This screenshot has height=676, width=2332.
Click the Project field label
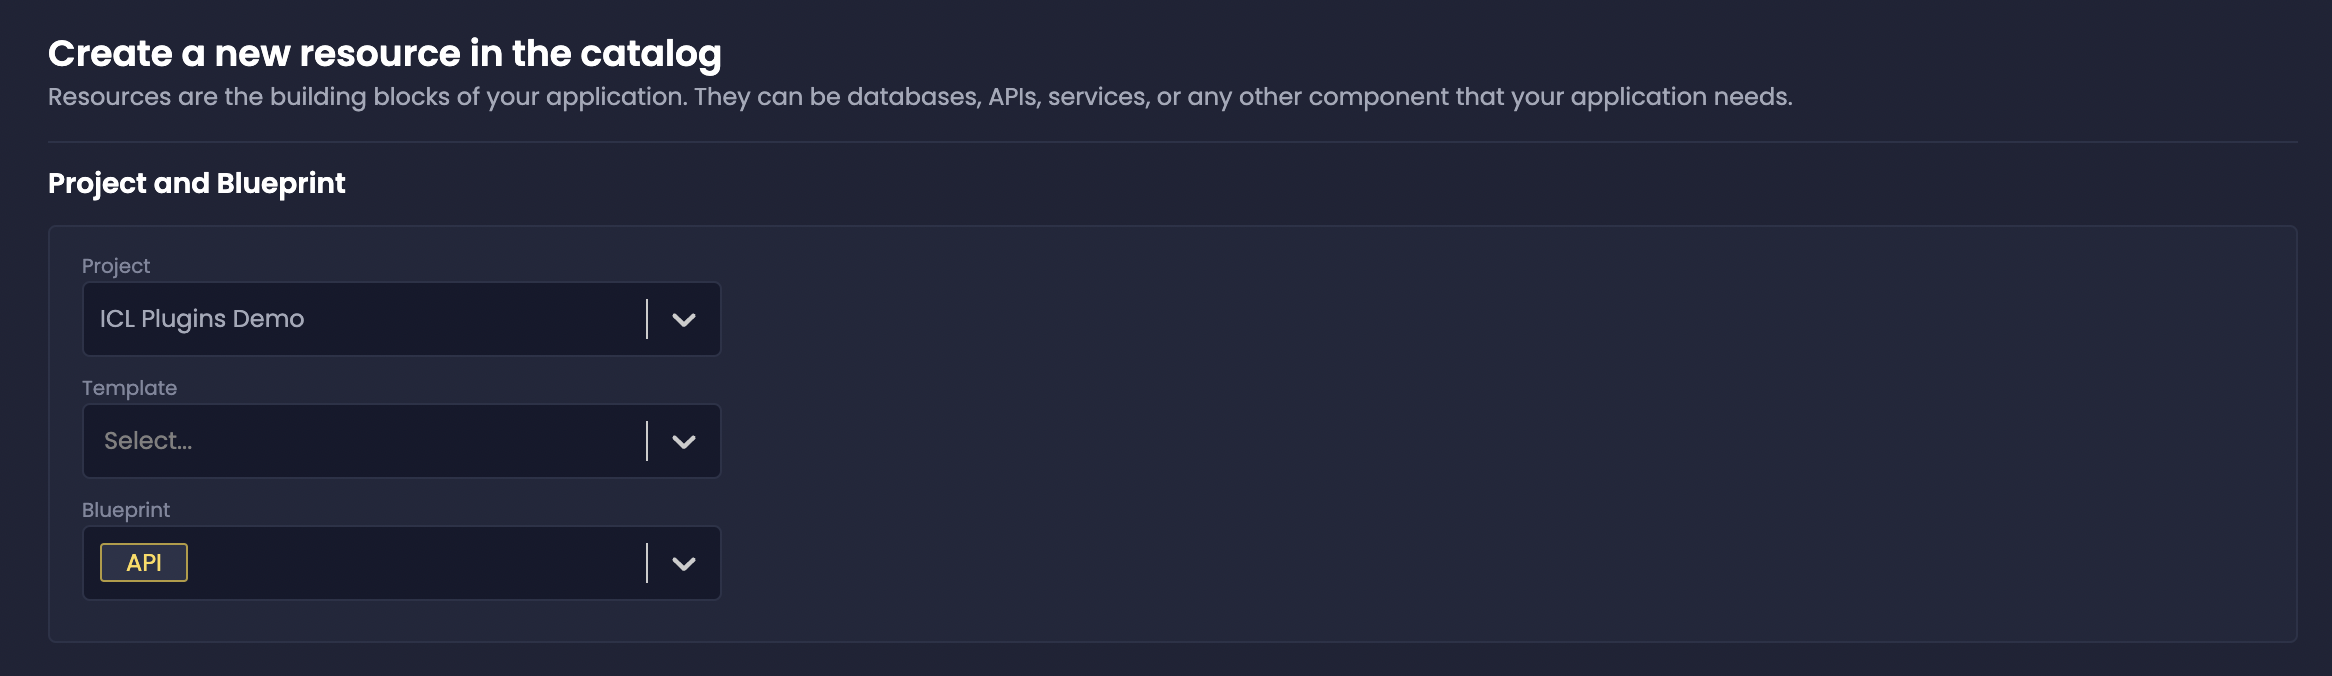(116, 266)
